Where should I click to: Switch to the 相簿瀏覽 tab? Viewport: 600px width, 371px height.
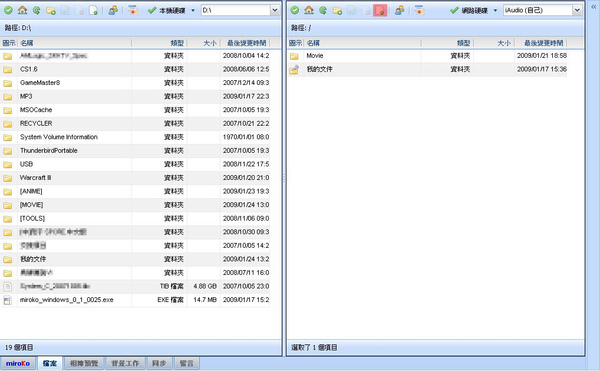pyautogui.click(x=84, y=363)
